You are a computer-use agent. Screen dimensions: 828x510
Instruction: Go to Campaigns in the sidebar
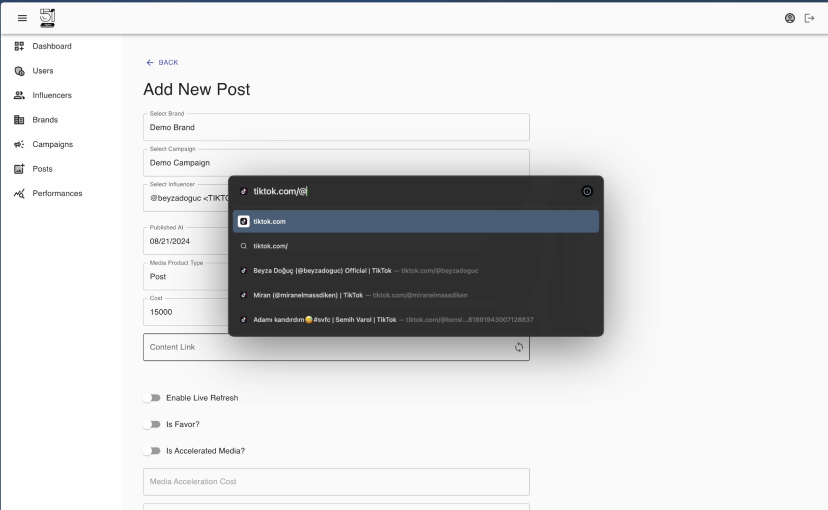pos(53,144)
